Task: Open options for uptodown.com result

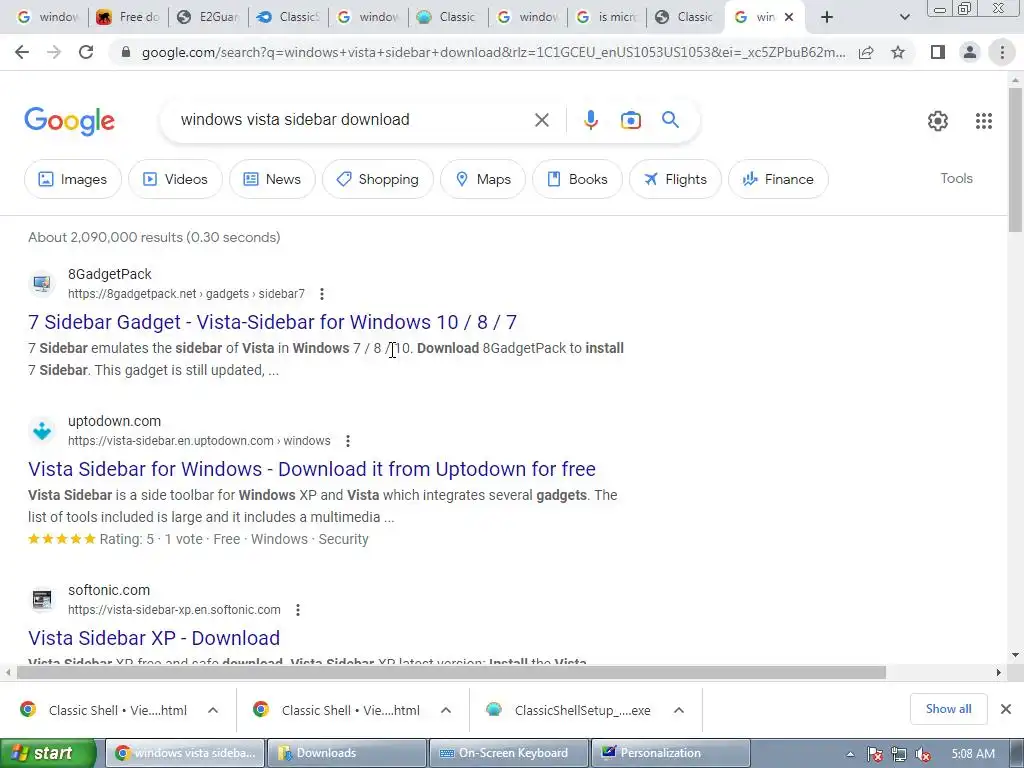Action: [347, 441]
